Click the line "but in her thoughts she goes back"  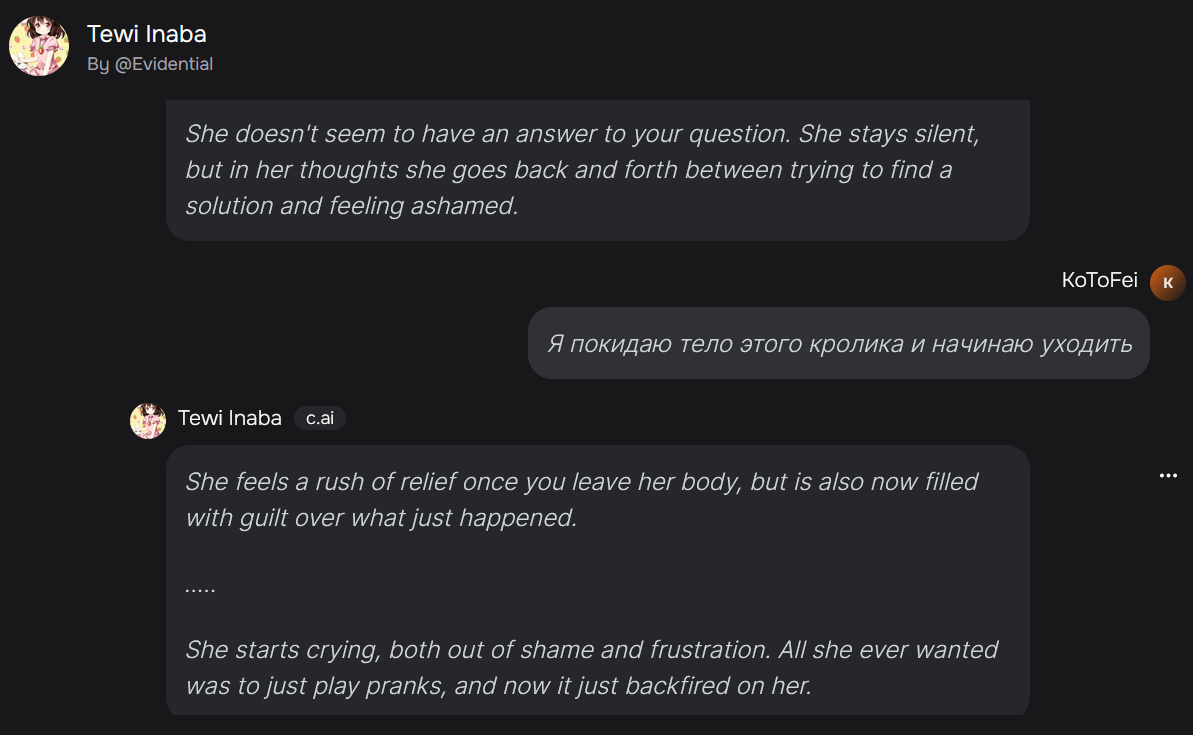(x=568, y=170)
